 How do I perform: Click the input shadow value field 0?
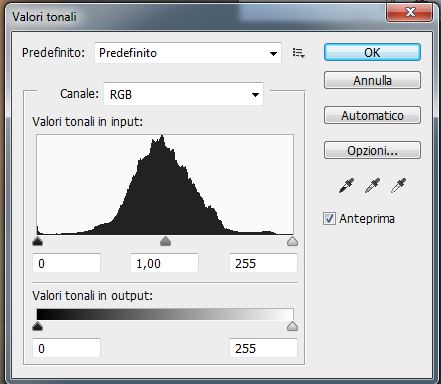(x=66, y=263)
